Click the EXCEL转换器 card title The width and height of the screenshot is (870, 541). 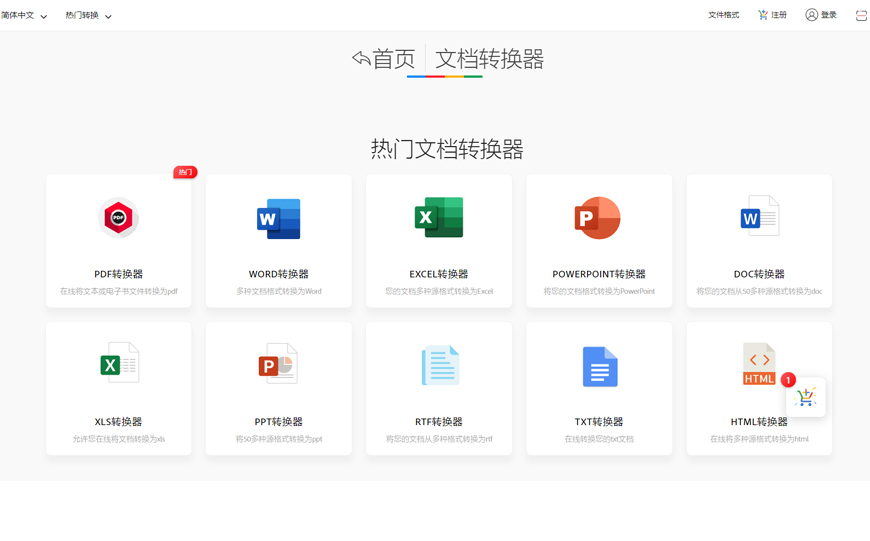point(439,274)
